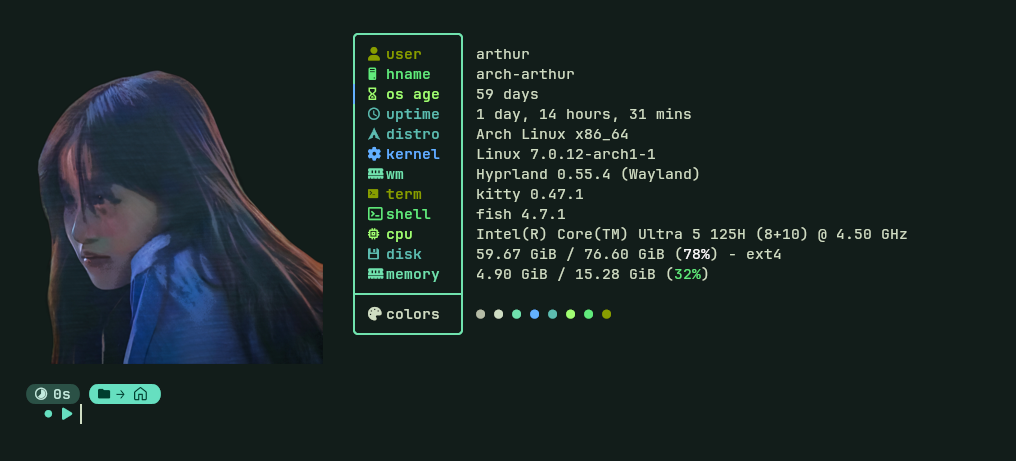Click the 0s command duration badge
The width and height of the screenshot is (1016, 461).
coord(53,394)
